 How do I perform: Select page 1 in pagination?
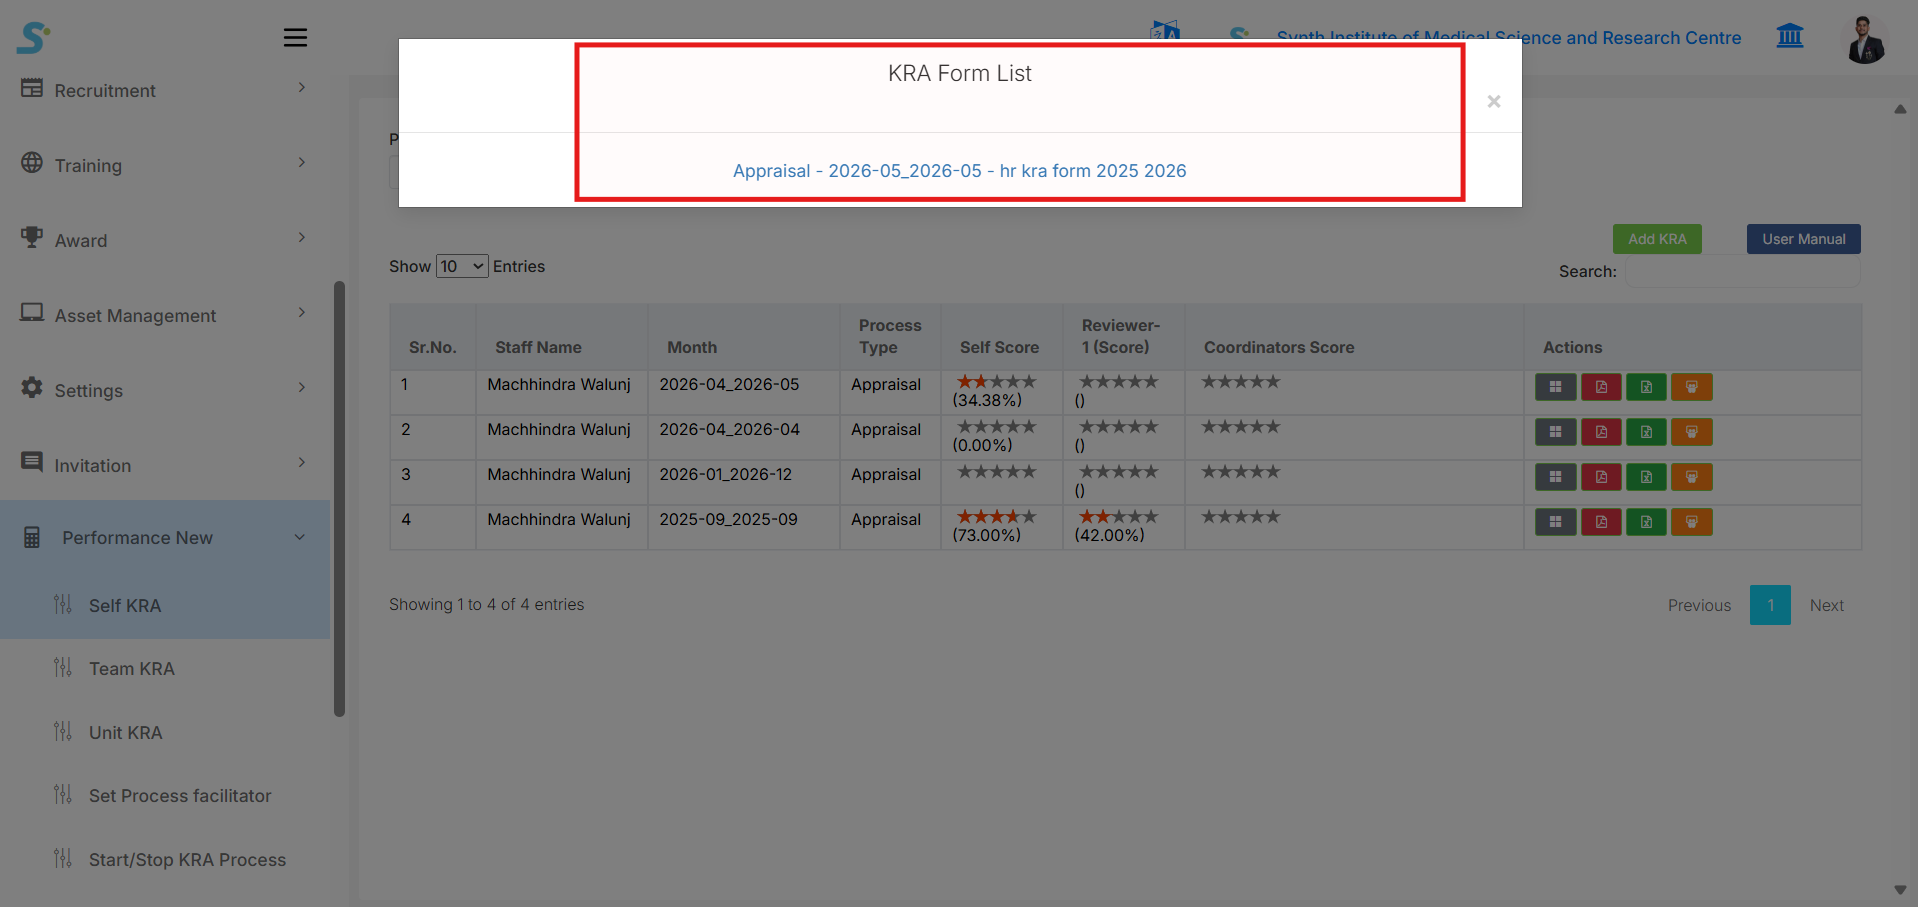pos(1770,605)
